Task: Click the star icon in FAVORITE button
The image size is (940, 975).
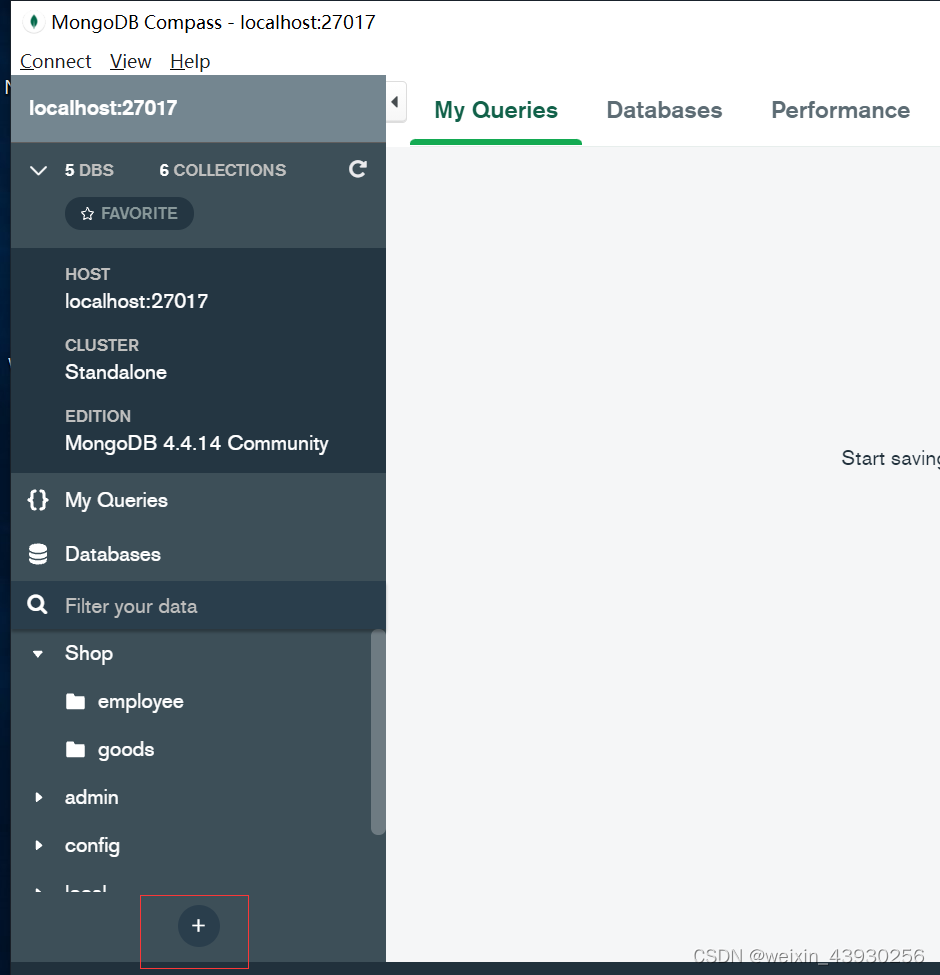Action: coord(87,214)
